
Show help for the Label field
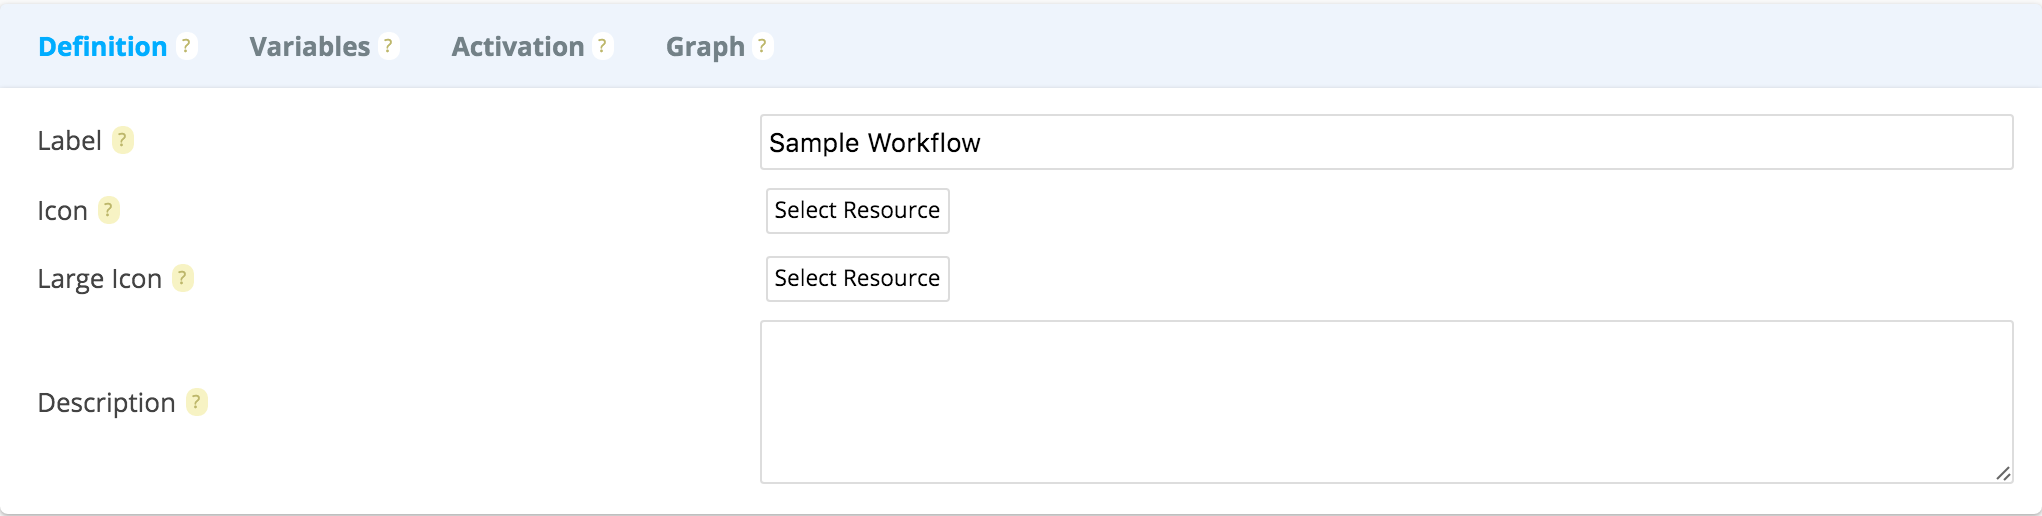tap(122, 140)
